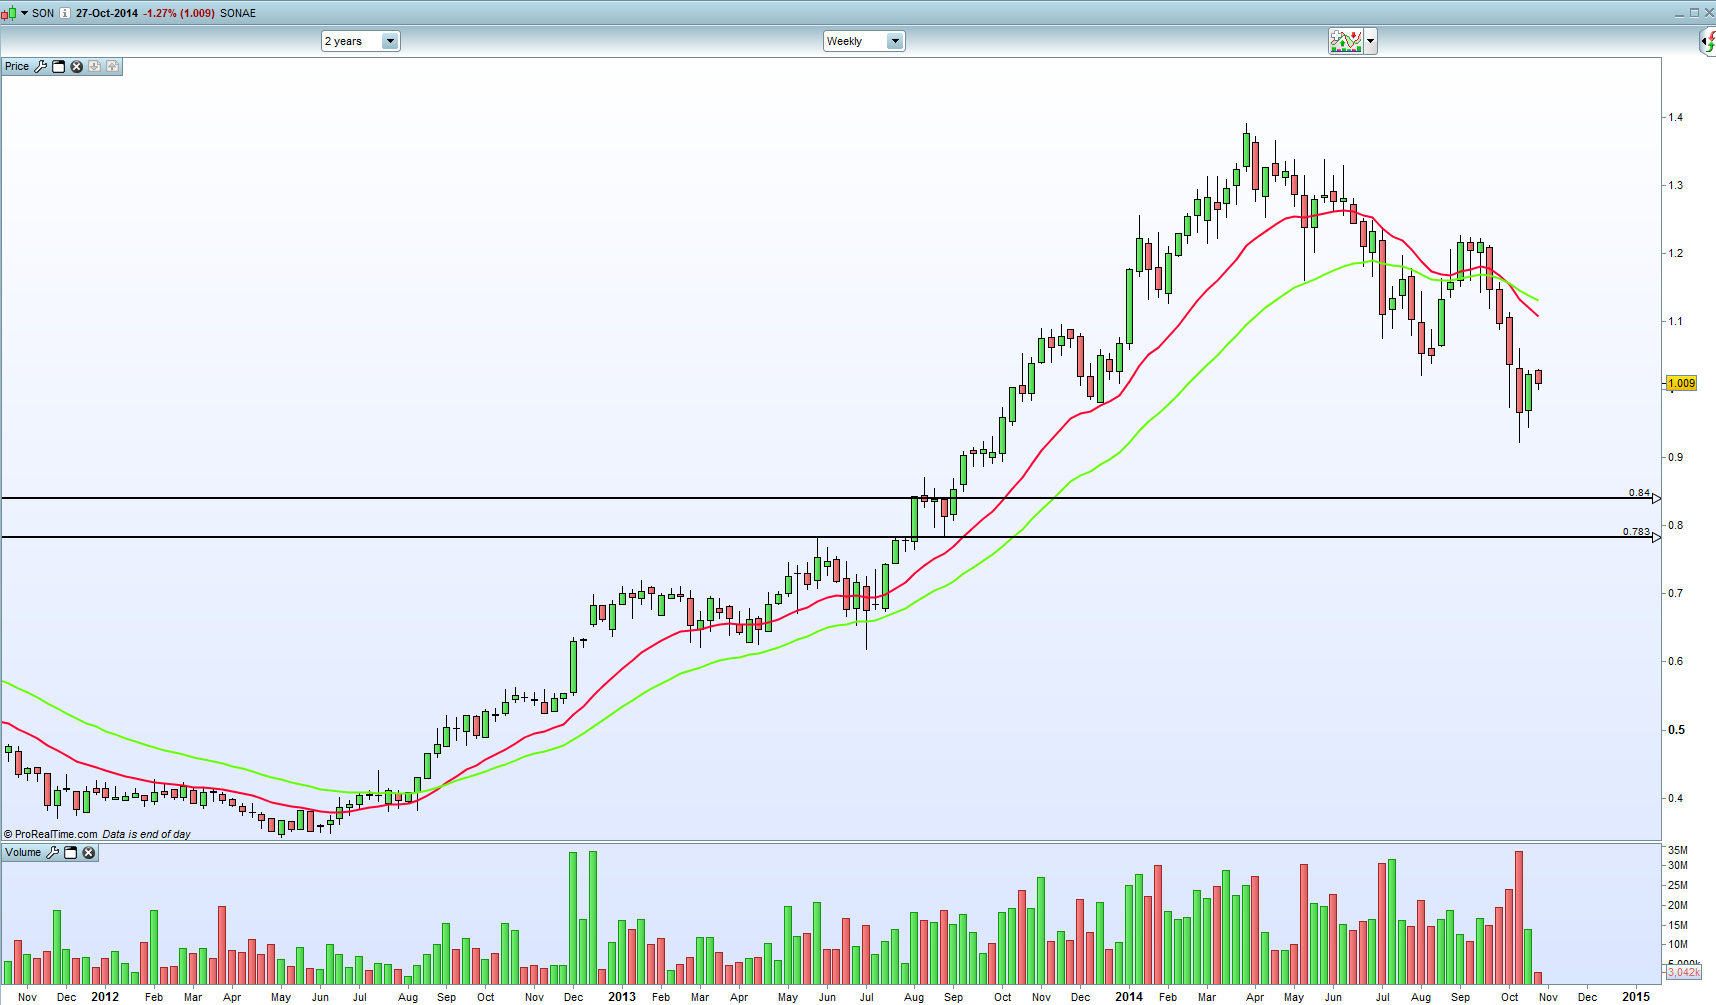Click the Volume panel label
The width and height of the screenshot is (1716, 1005).
click(x=23, y=853)
